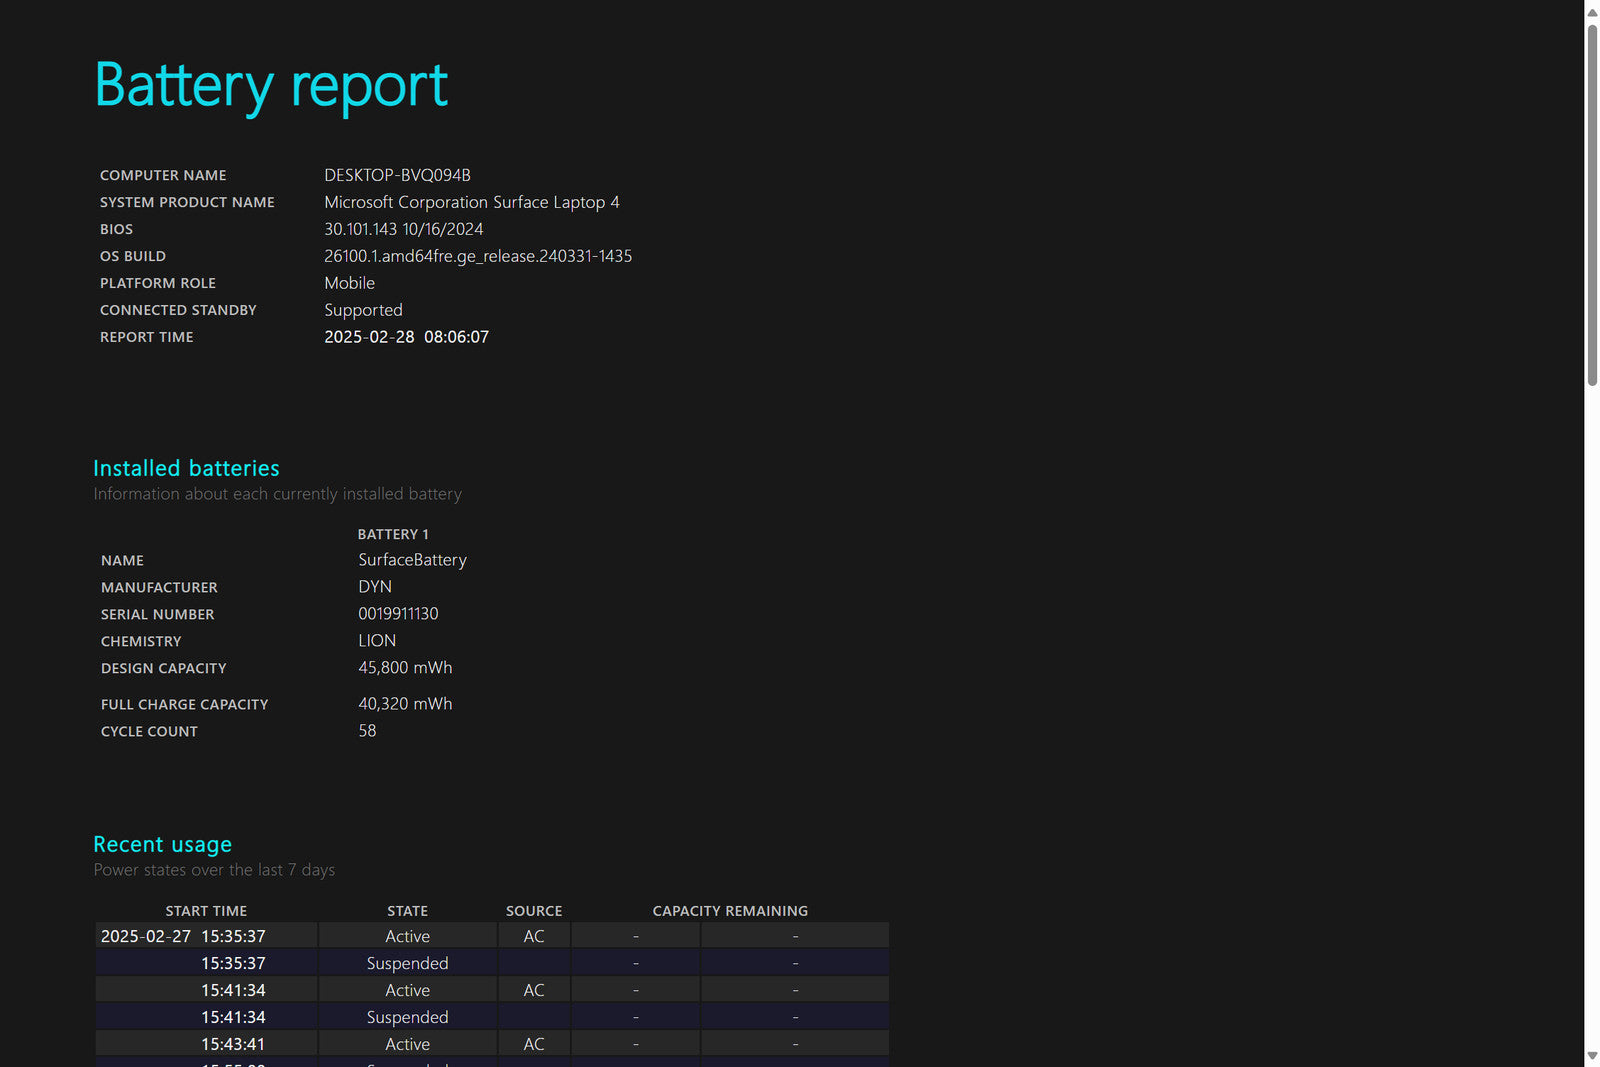Click Power states over the last 7 days
Viewport: 1600px width, 1067px height.
tap(214, 870)
